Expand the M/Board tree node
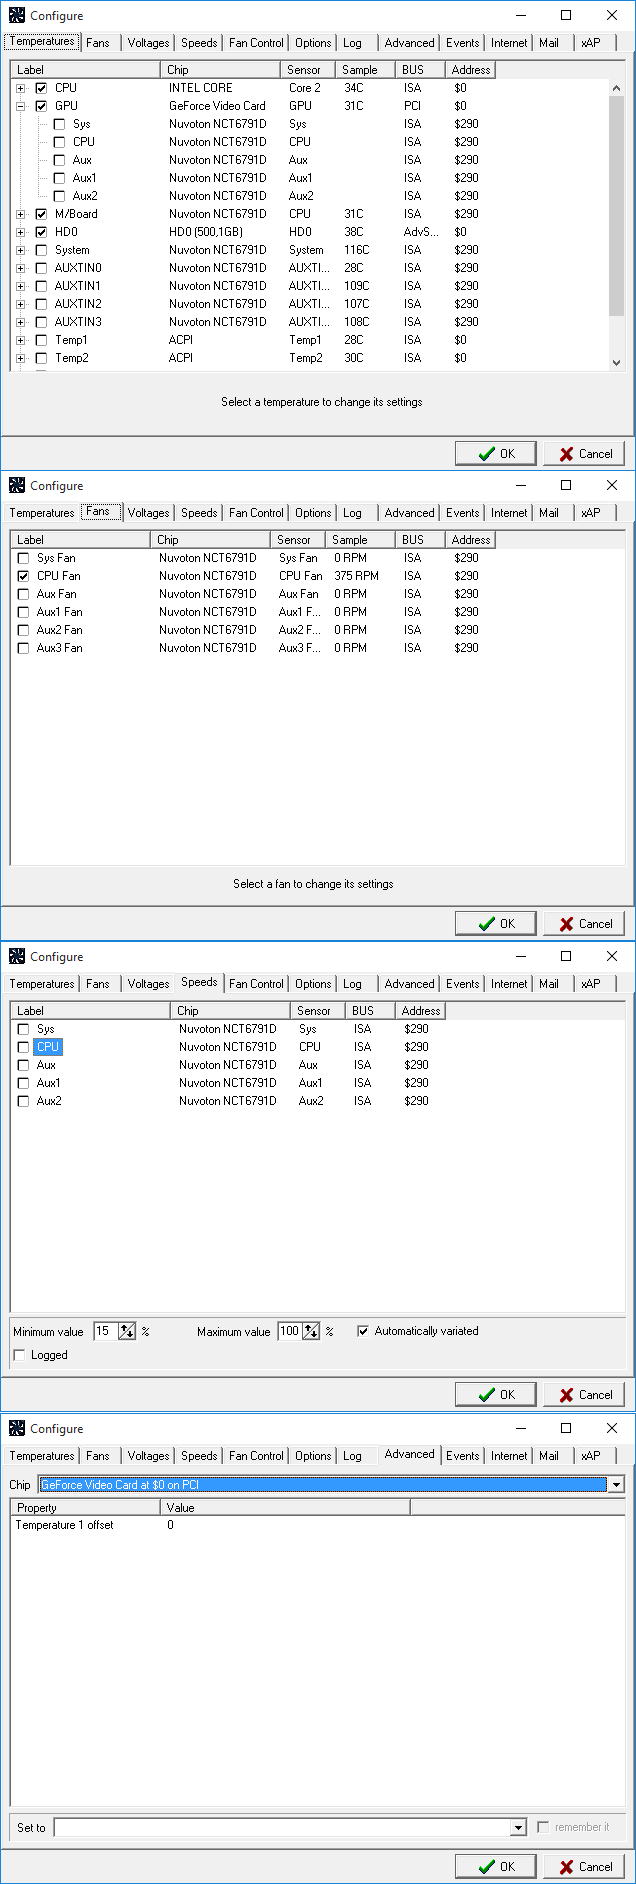The height and width of the screenshot is (1884, 636). [21, 214]
